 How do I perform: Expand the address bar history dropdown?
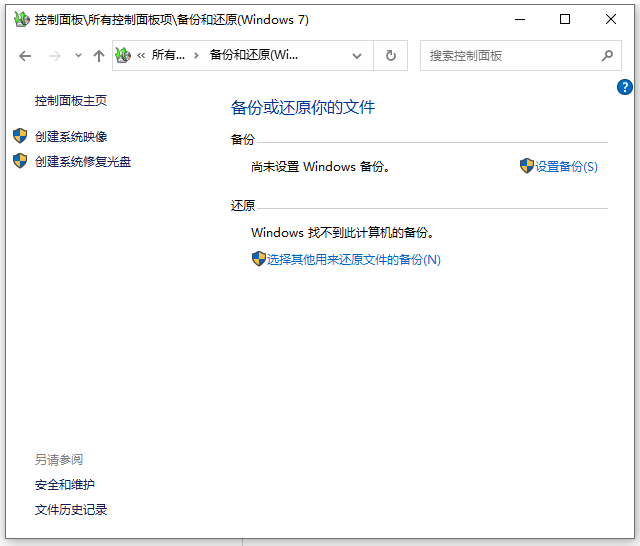357,56
